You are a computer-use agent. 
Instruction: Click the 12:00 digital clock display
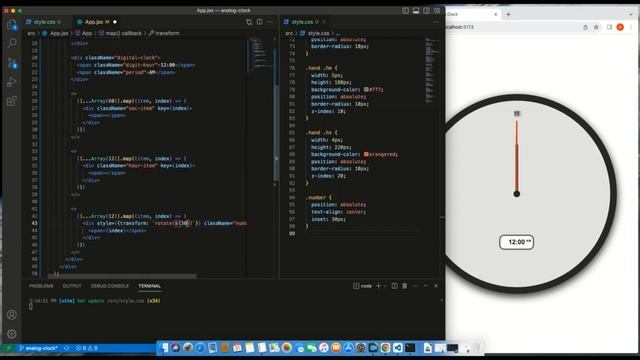pos(516,242)
